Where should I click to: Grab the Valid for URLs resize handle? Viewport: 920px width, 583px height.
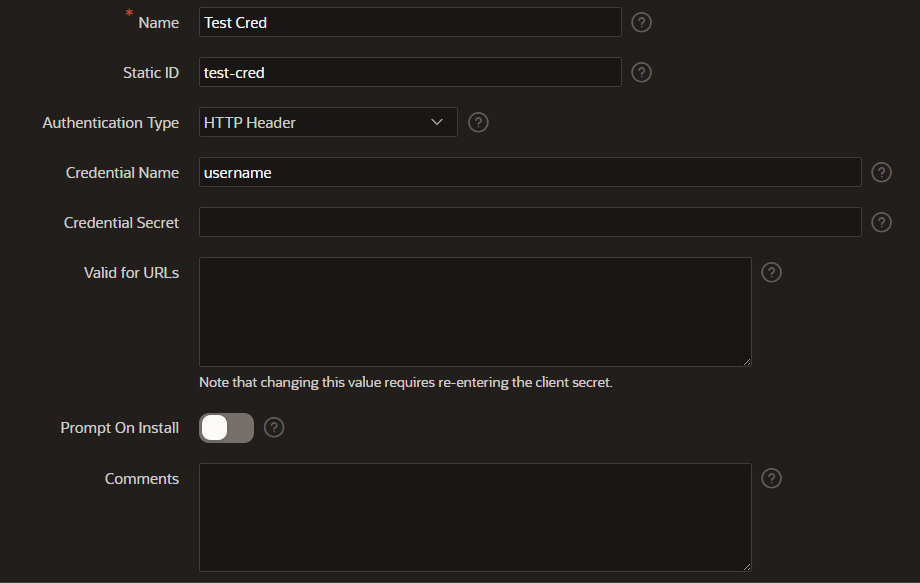(x=747, y=362)
